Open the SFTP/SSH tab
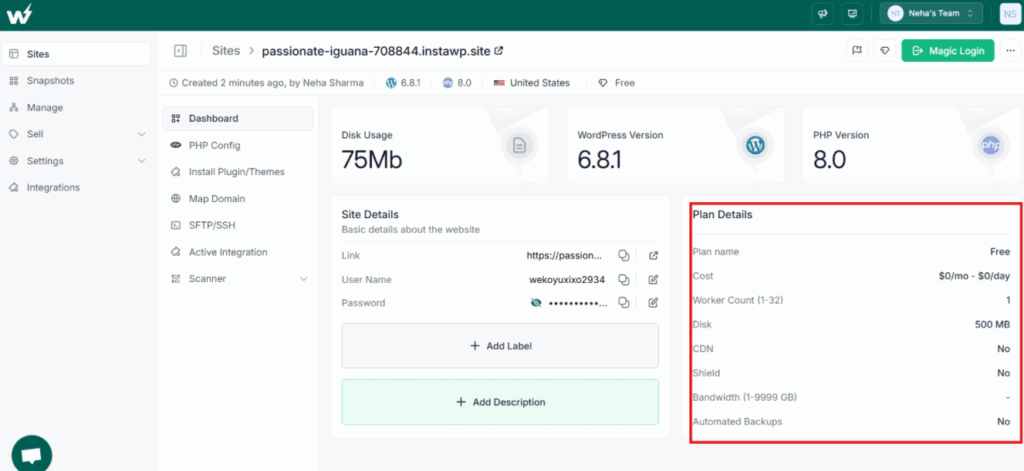1024x471 pixels. [238, 225]
